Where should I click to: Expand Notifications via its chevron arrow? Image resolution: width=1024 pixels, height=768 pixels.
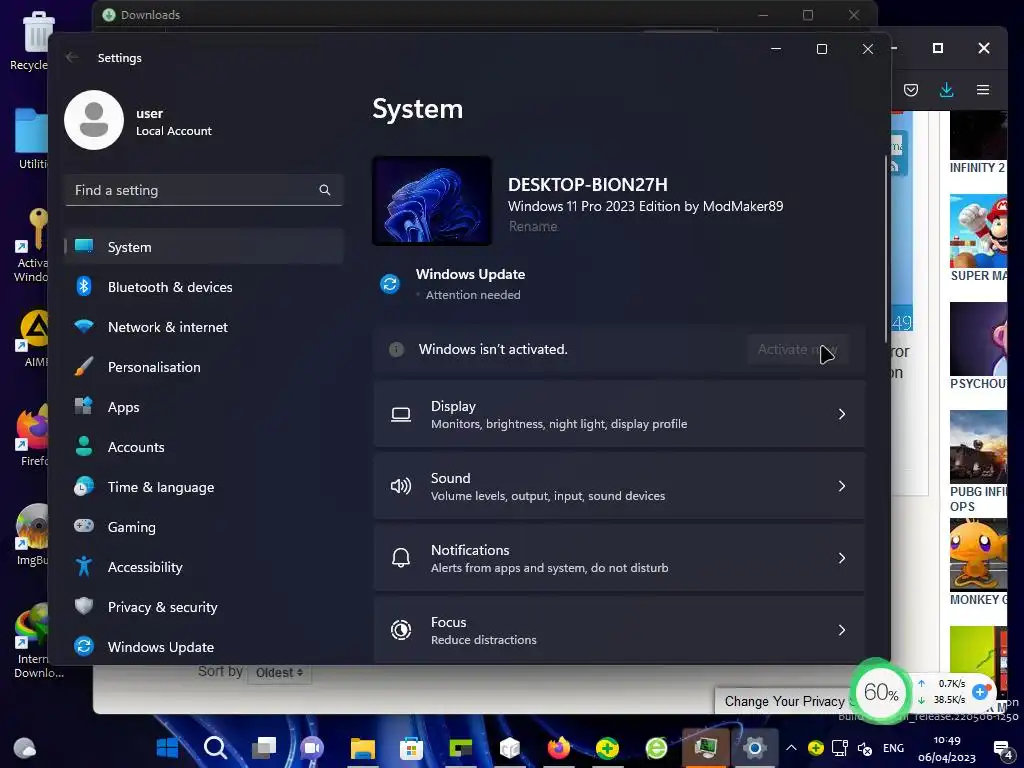pyautogui.click(x=842, y=558)
